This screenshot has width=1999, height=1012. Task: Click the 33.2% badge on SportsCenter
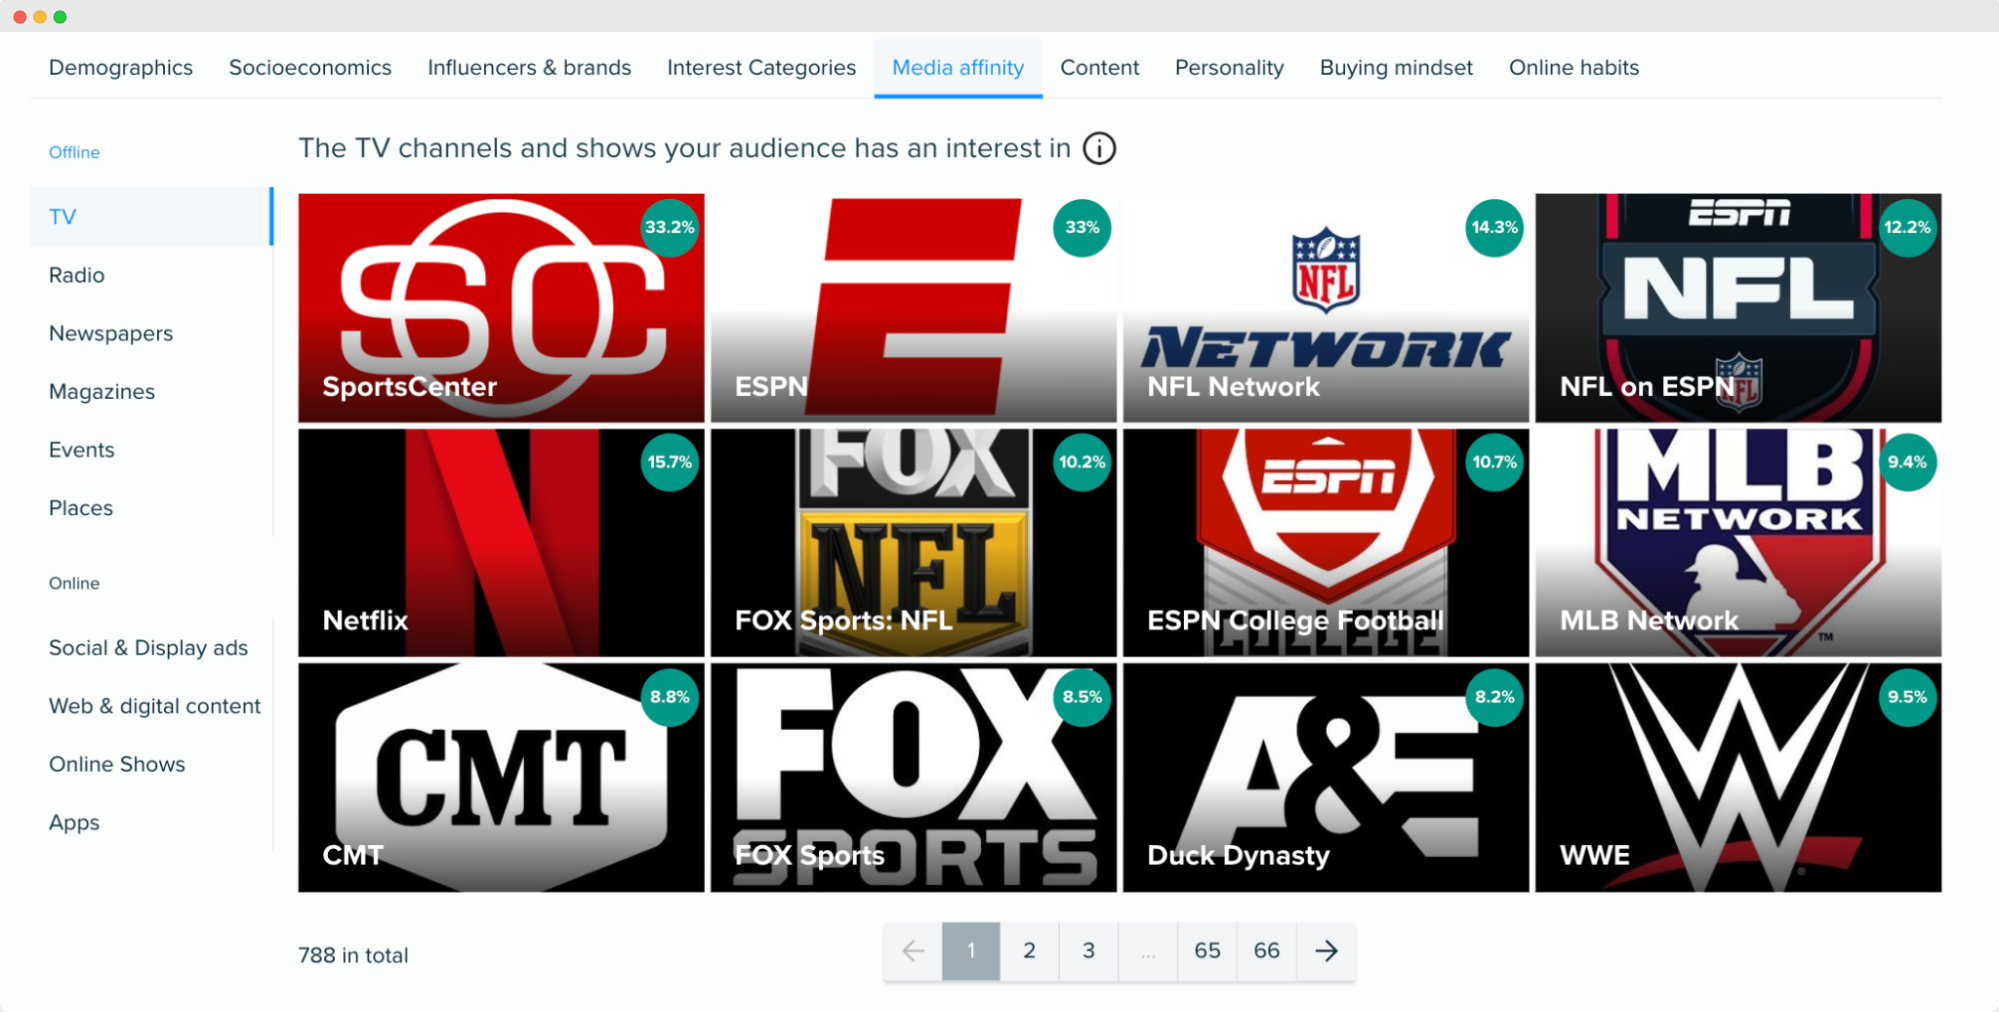click(670, 227)
